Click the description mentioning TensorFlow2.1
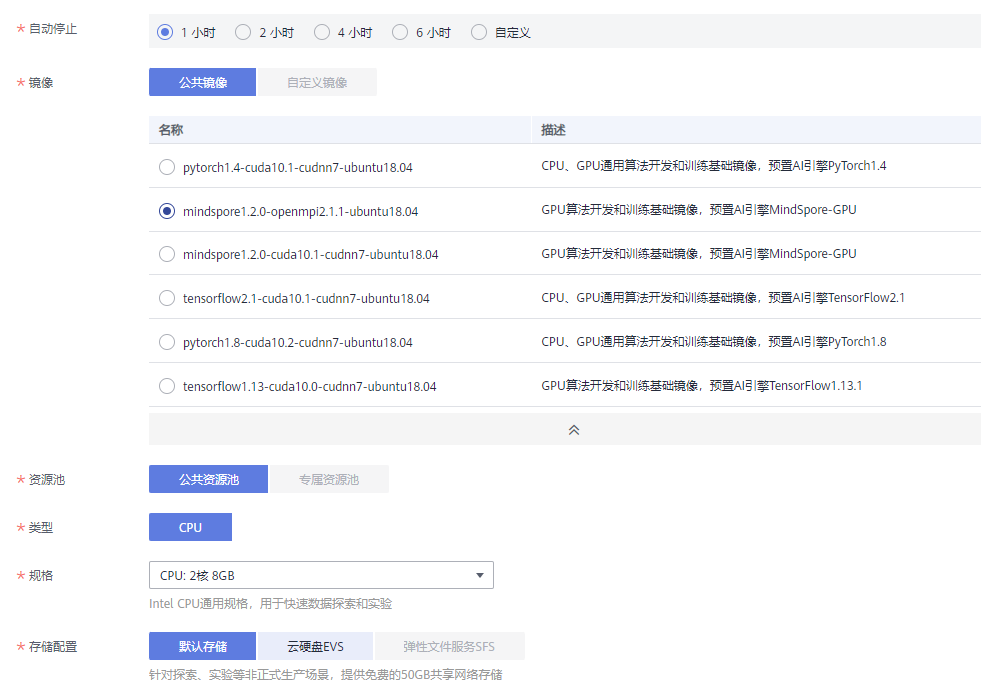Viewport: 981px width, 699px height. 723,298
